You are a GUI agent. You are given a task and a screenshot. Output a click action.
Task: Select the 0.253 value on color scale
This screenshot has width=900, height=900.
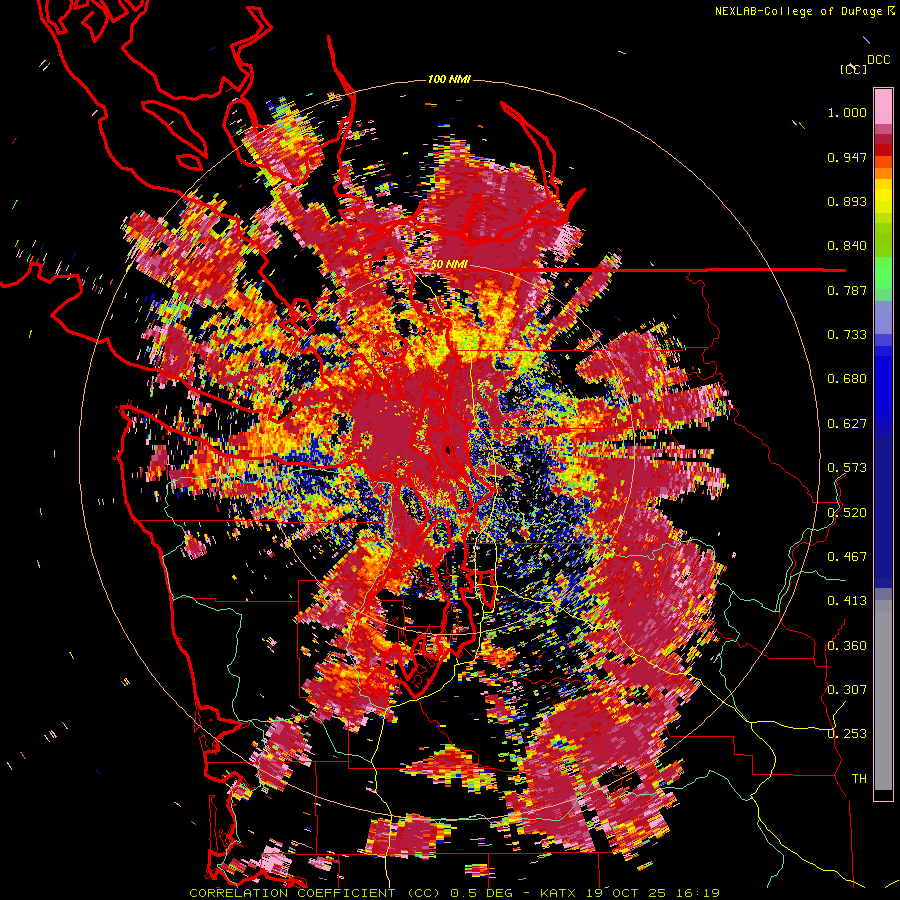pos(847,734)
